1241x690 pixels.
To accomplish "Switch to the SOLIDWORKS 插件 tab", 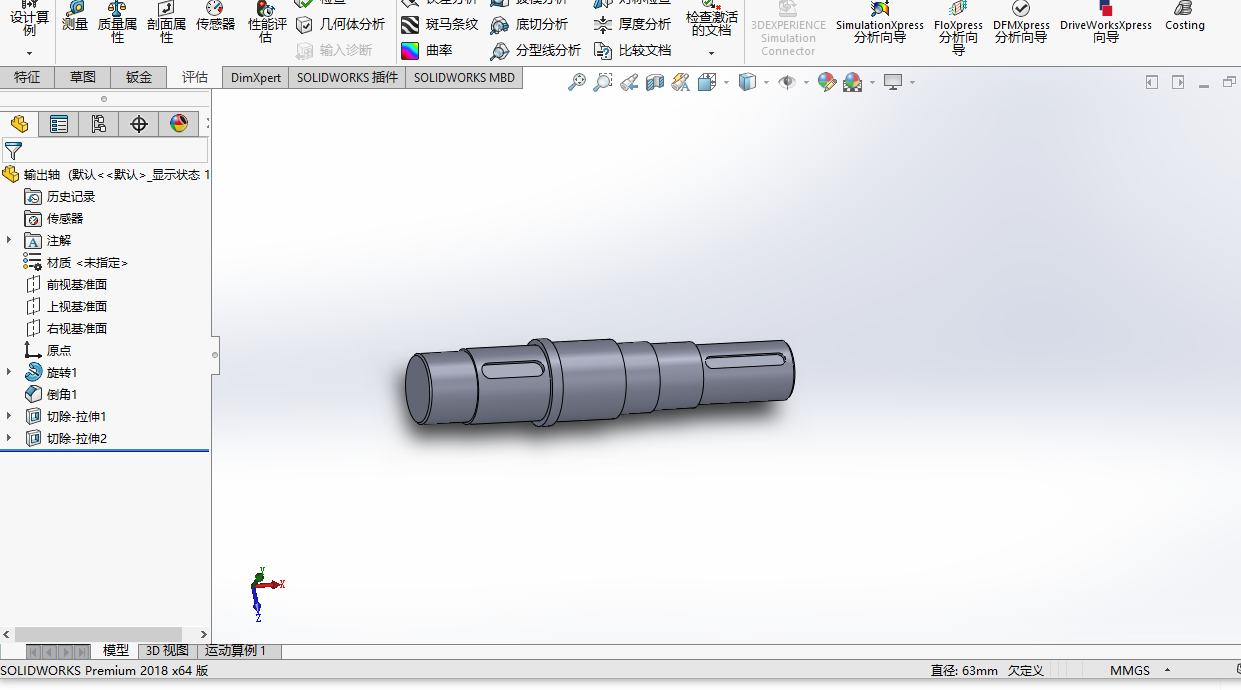I will tap(347, 77).
